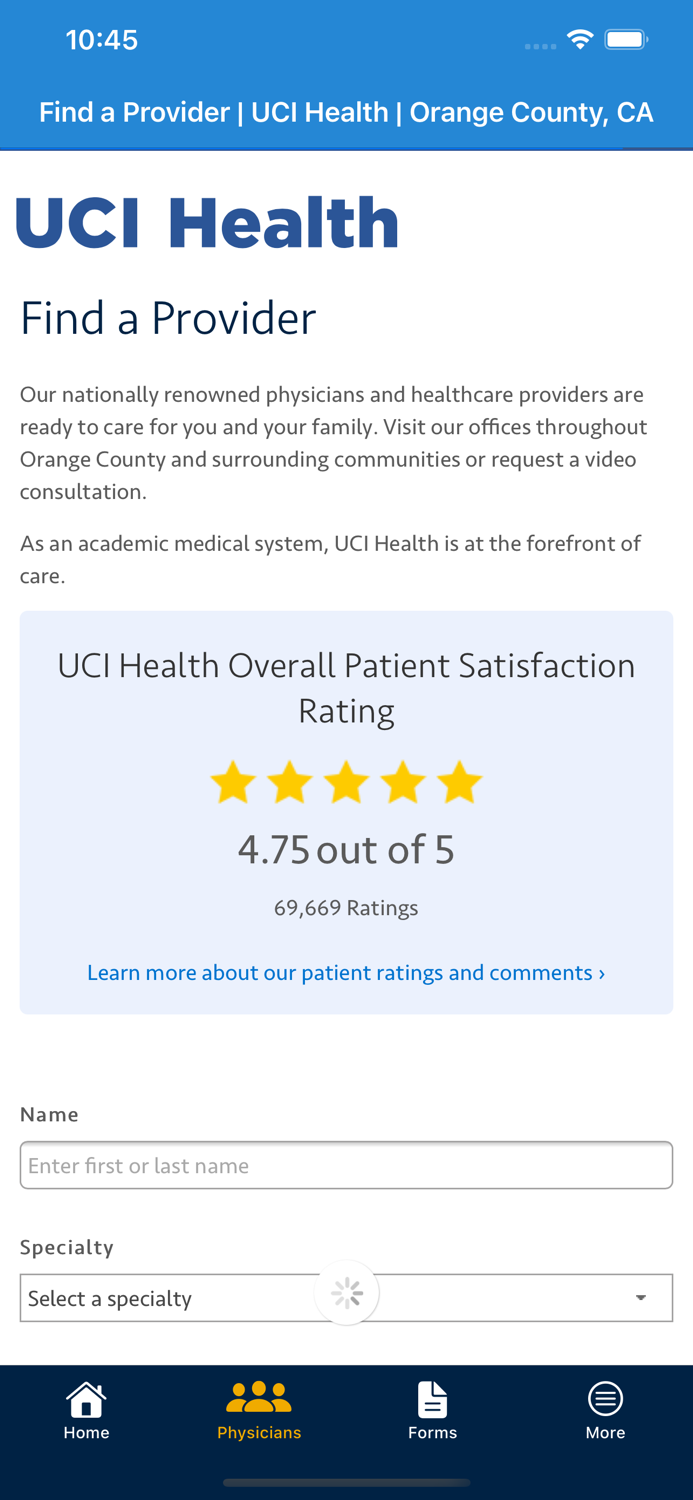Tap the first gold star in the rating
The image size is (693, 1500).
coord(233,782)
